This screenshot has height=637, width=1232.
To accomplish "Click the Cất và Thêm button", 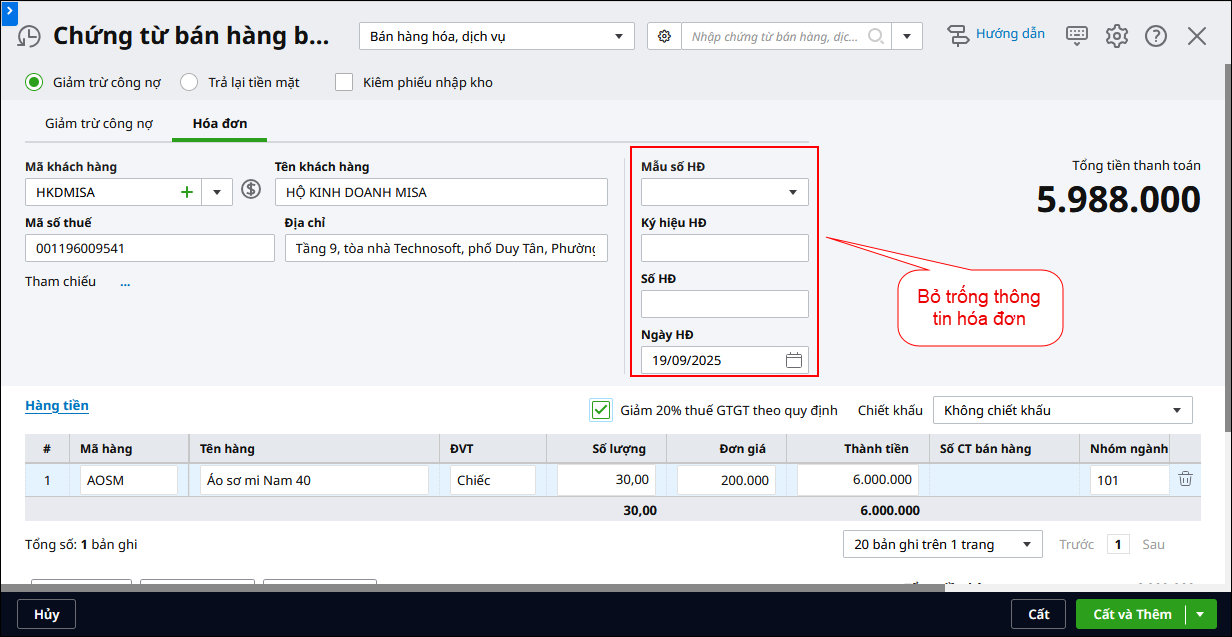I will tap(1131, 614).
